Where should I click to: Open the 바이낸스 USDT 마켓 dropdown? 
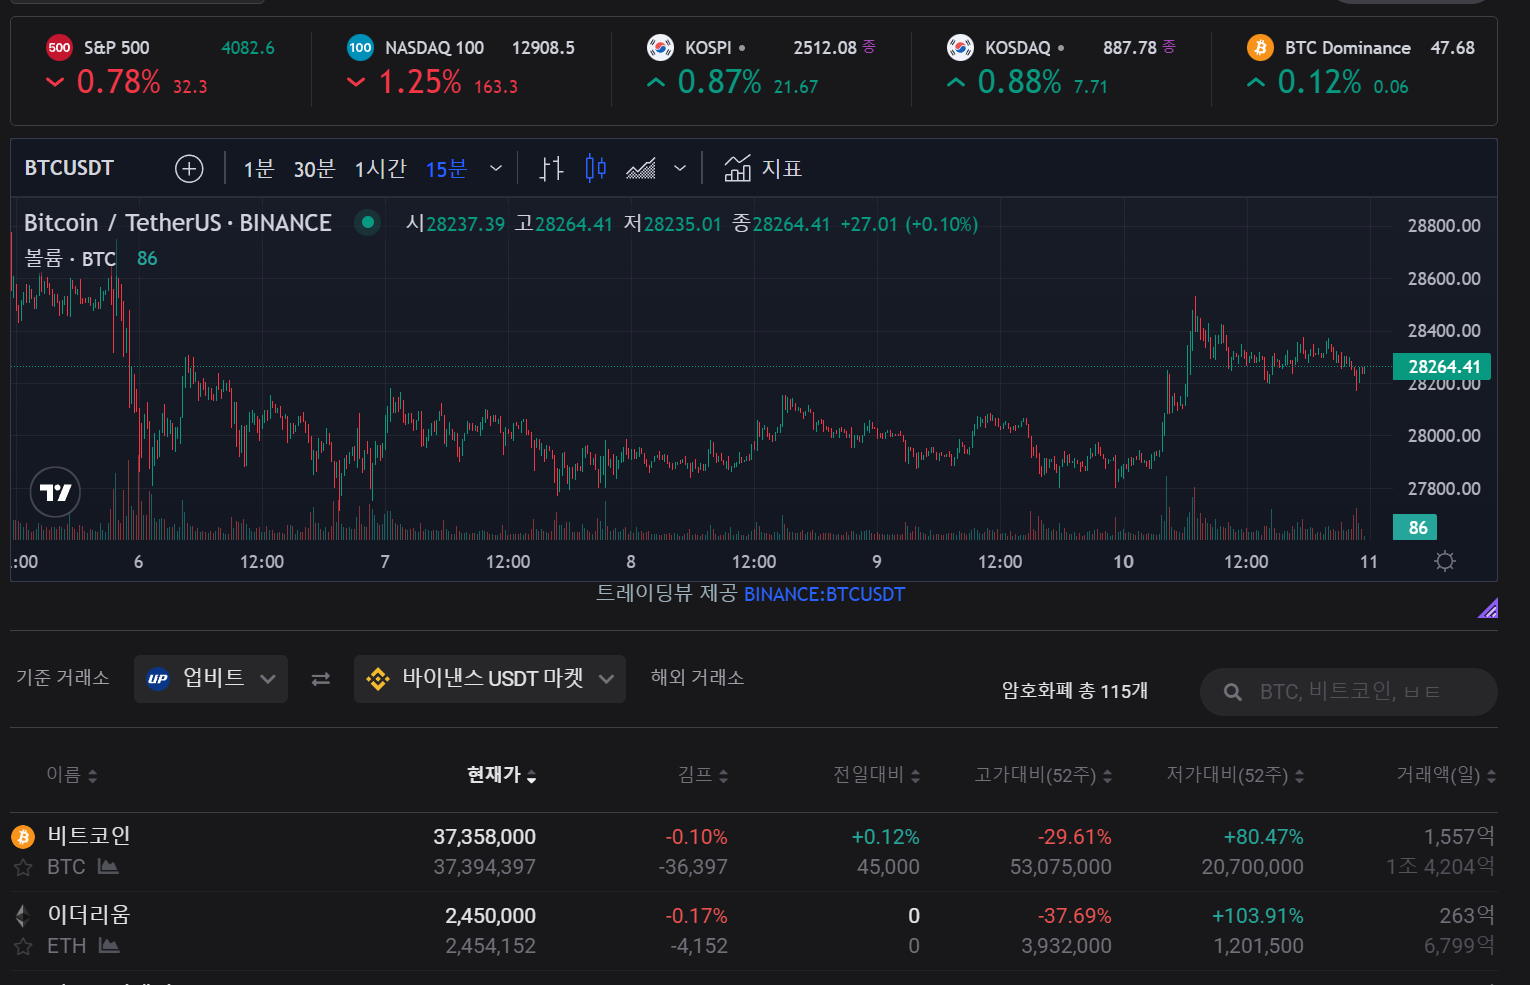pyautogui.click(x=490, y=679)
